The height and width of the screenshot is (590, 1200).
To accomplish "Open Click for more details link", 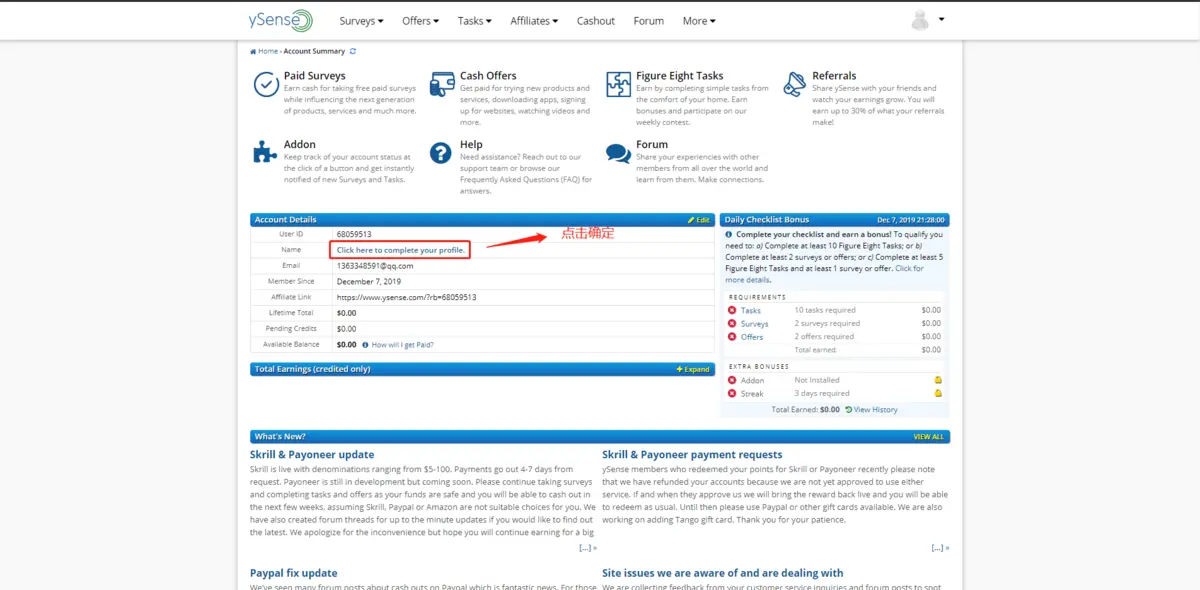I will pyautogui.click(x=824, y=274).
